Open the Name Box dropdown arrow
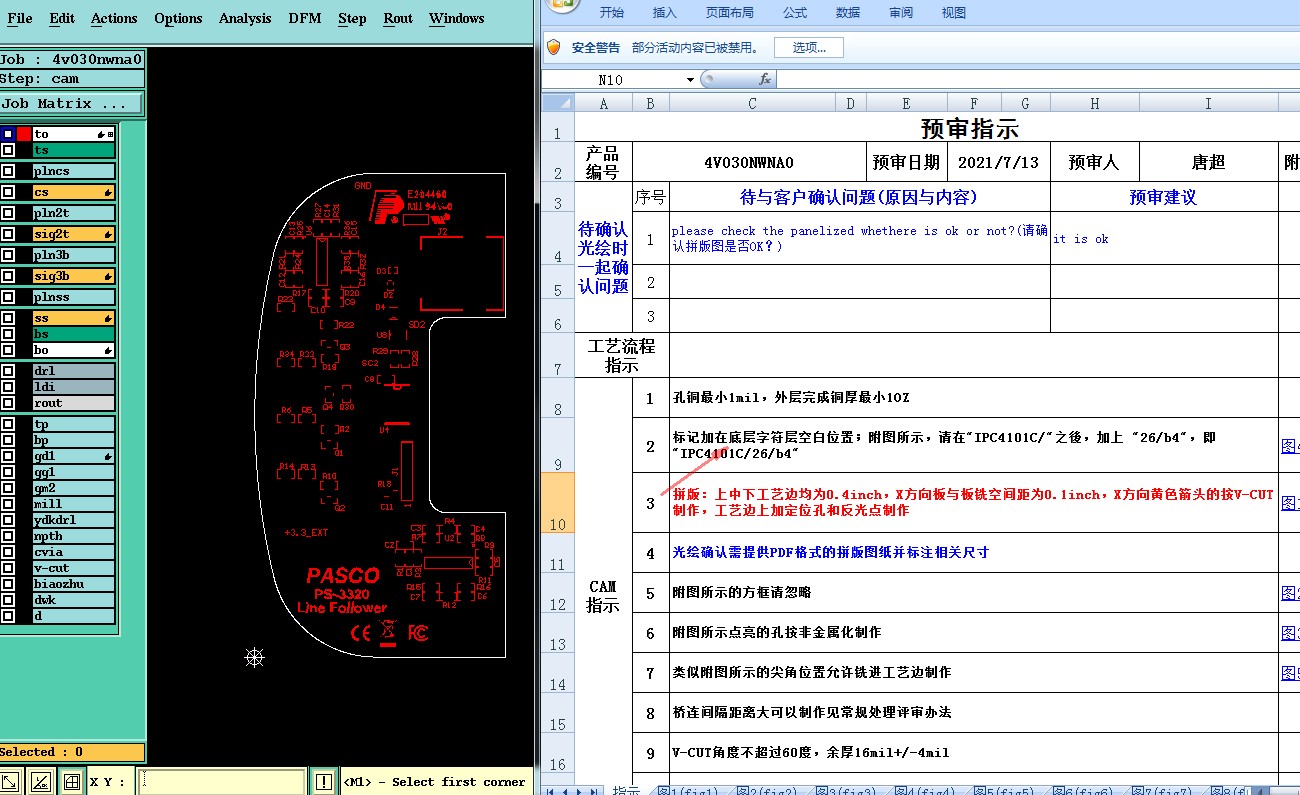The width and height of the screenshot is (1300, 795). tap(690, 80)
